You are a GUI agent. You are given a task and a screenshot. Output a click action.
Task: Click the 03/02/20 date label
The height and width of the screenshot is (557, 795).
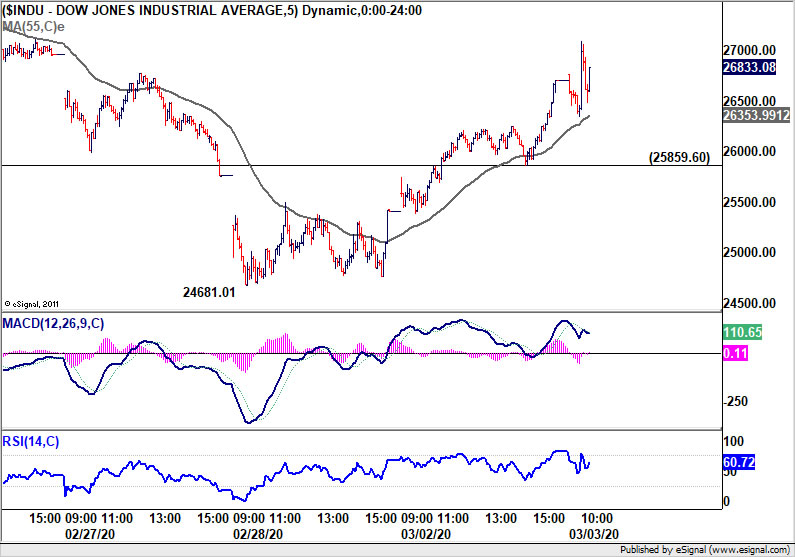point(426,534)
